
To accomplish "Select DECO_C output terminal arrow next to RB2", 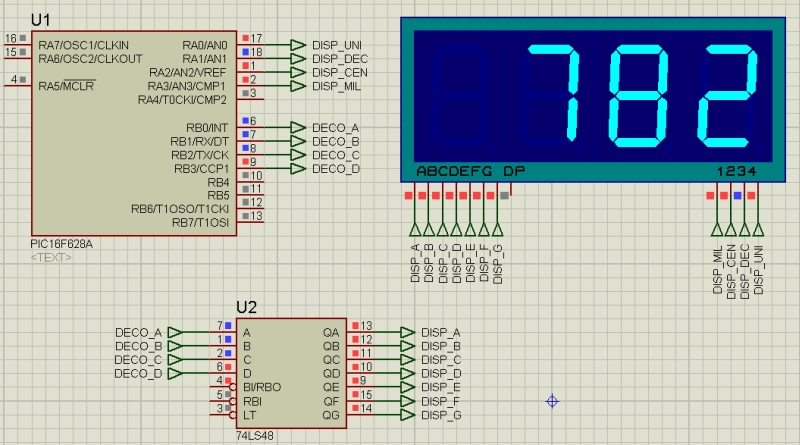I will pyautogui.click(x=298, y=155).
